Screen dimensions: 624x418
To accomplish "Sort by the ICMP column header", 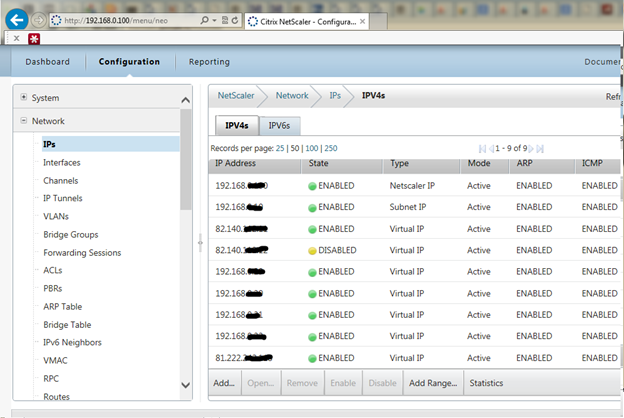I will 598,166.
